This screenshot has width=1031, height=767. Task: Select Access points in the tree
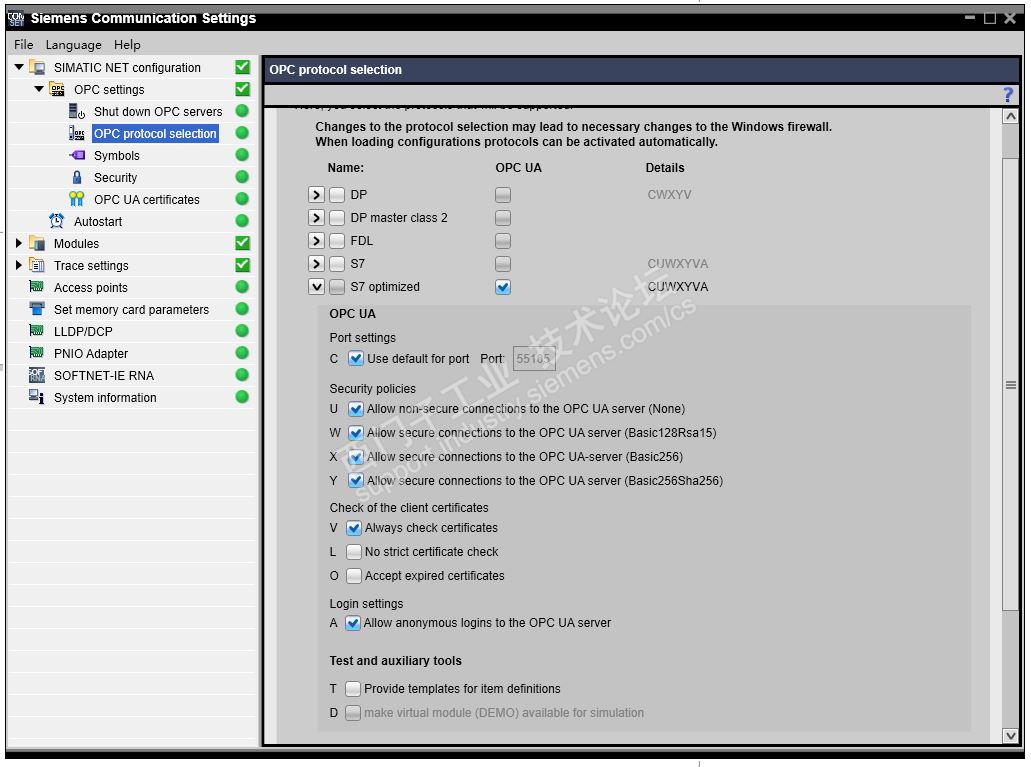[x=91, y=287]
